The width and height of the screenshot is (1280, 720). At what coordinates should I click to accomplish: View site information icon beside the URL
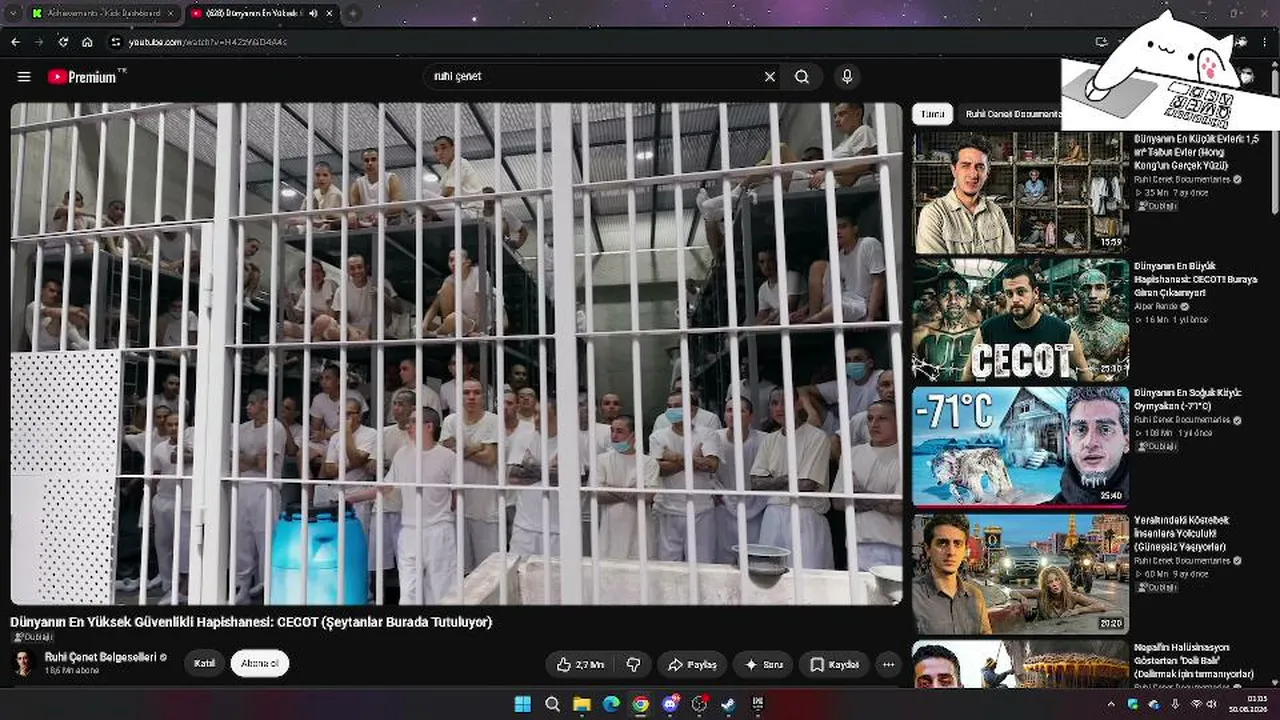coord(115,42)
